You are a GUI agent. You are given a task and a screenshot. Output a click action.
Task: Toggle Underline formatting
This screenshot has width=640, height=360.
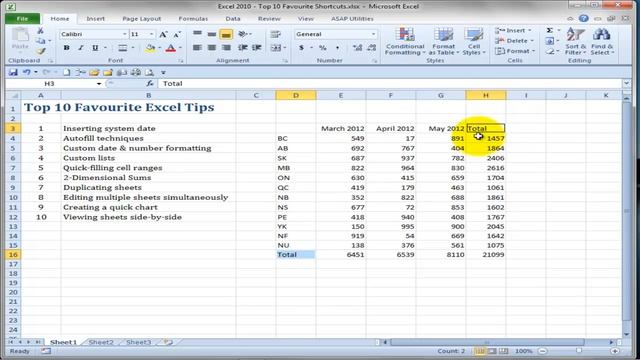(x=95, y=48)
